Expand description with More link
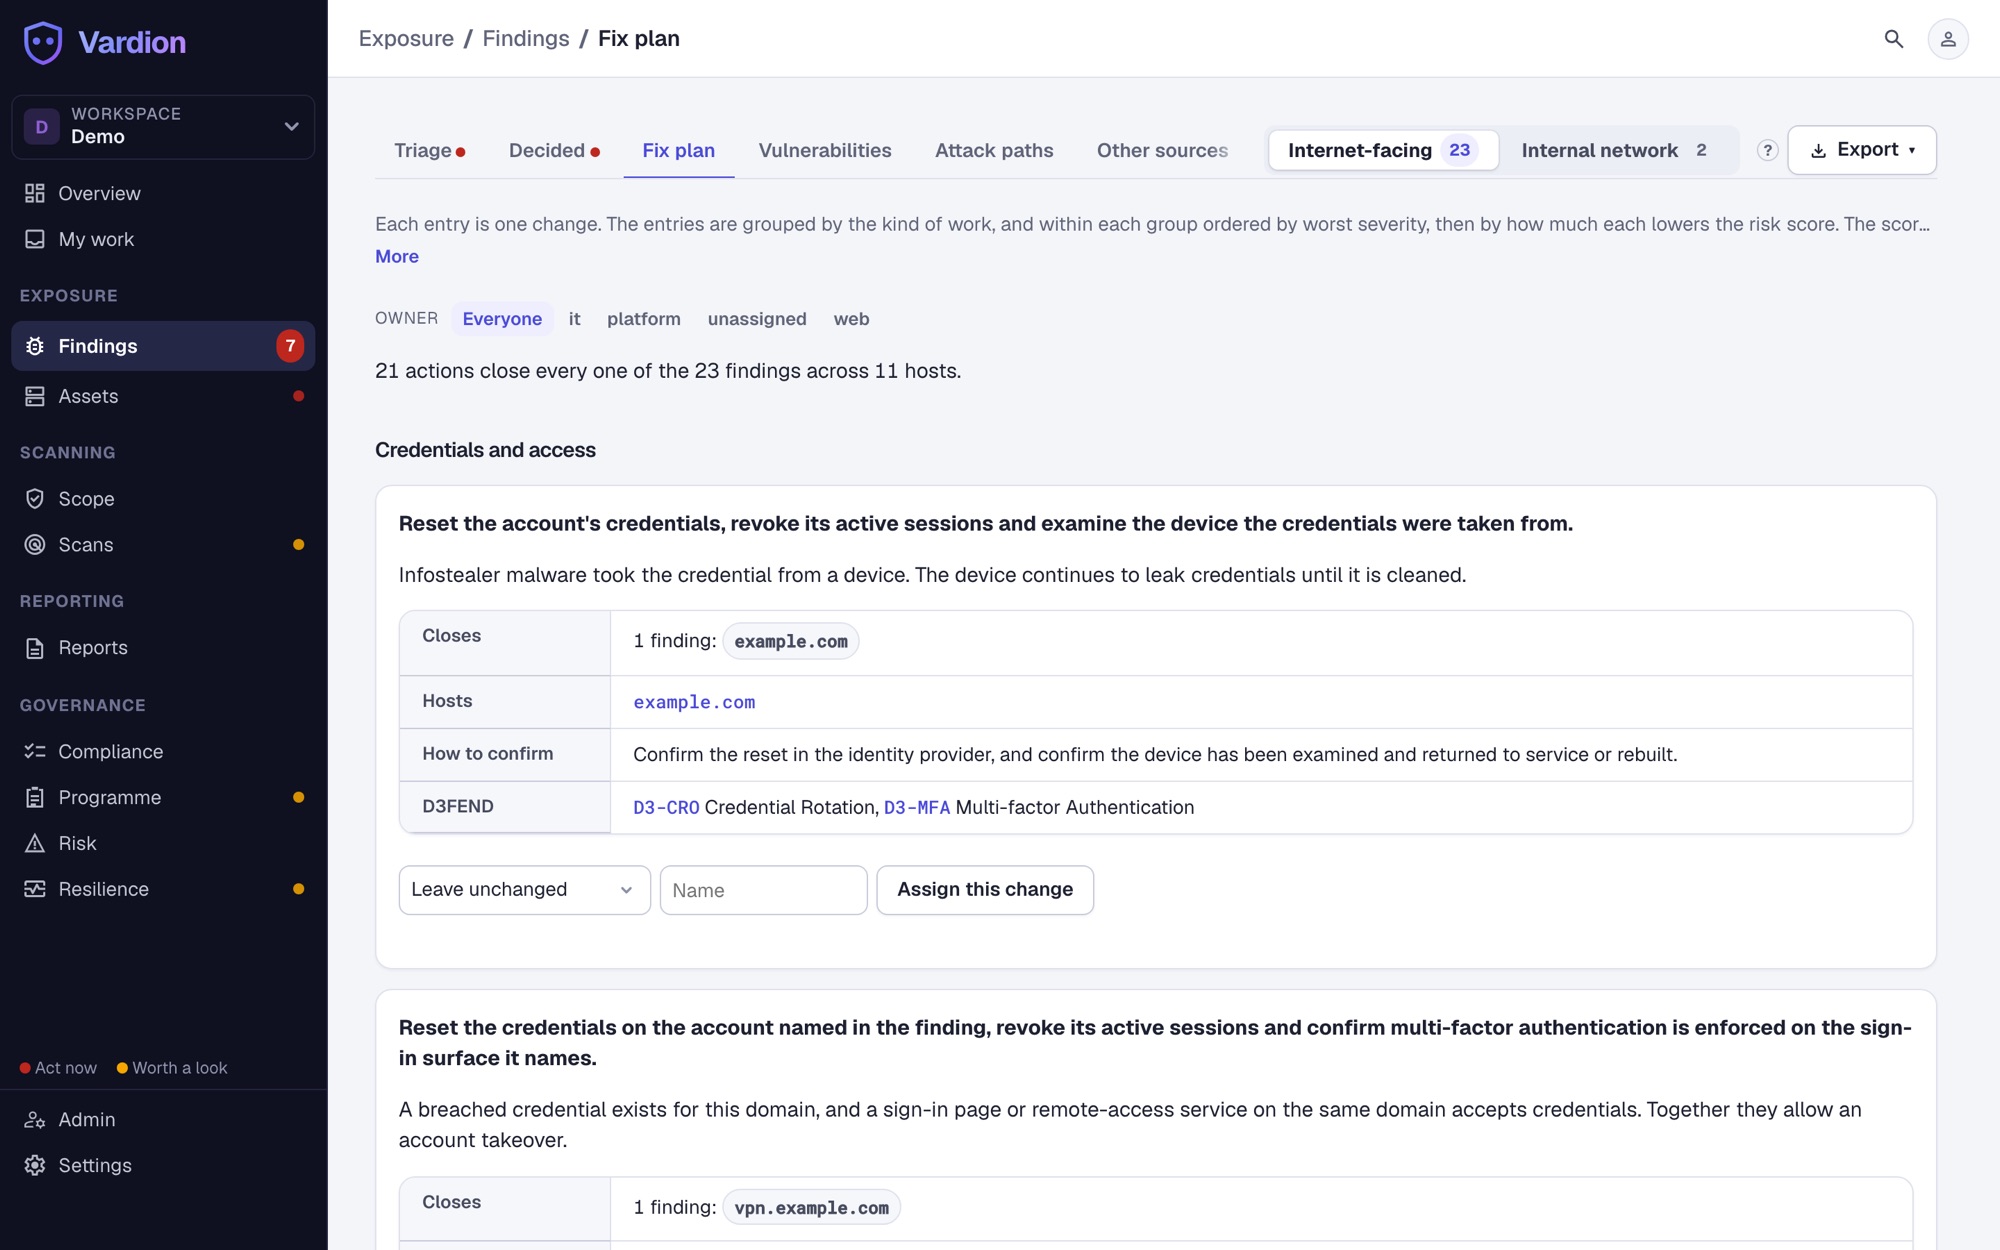 click(x=397, y=256)
